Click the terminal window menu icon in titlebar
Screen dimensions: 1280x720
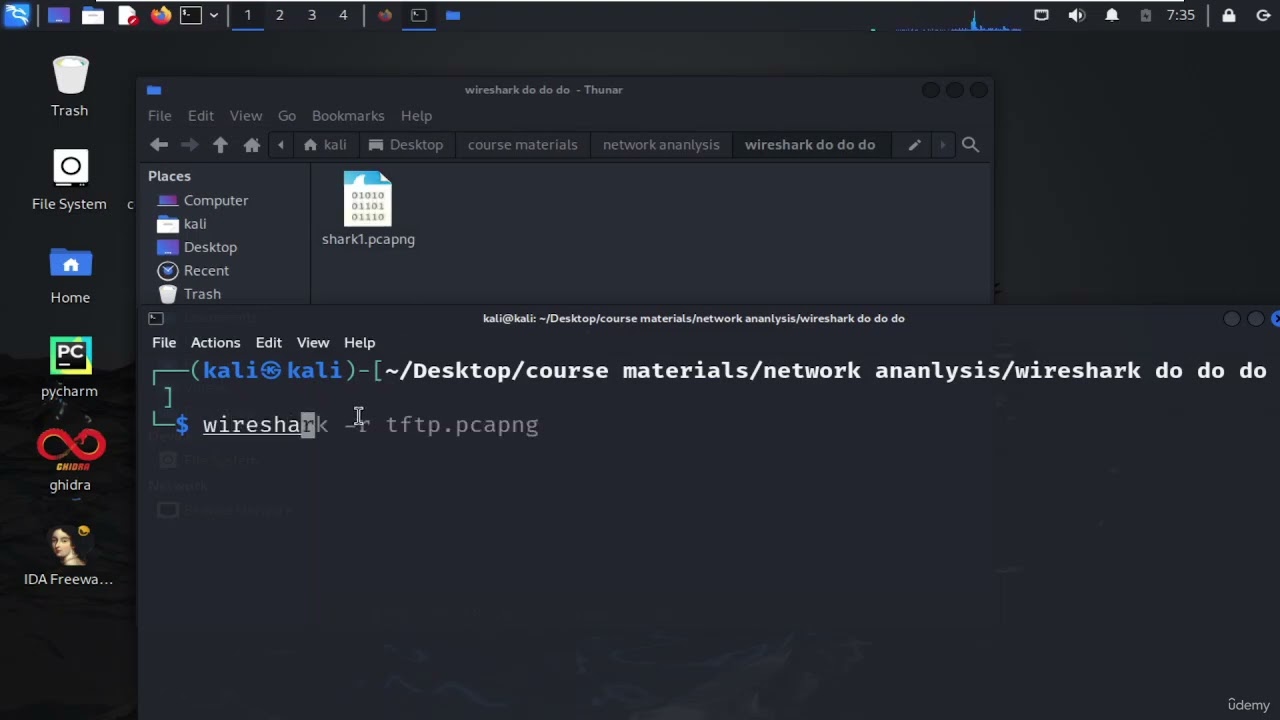click(156, 318)
